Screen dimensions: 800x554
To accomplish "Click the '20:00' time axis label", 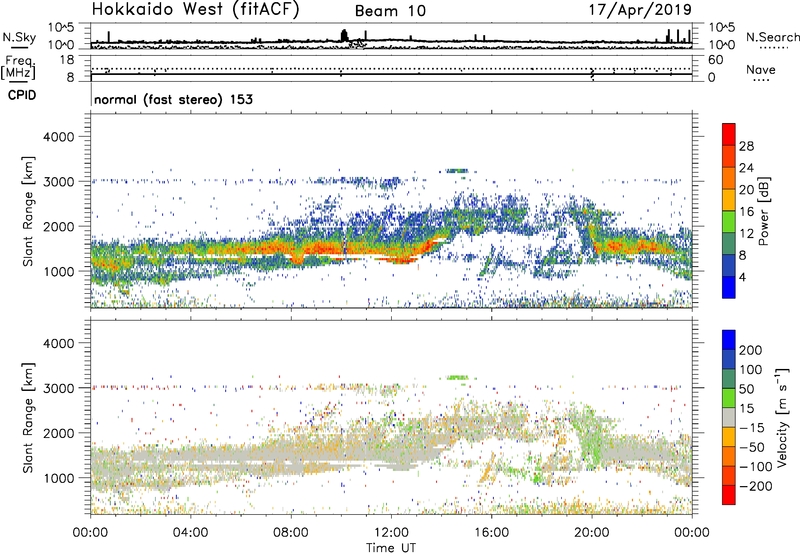I will pos(591,533).
